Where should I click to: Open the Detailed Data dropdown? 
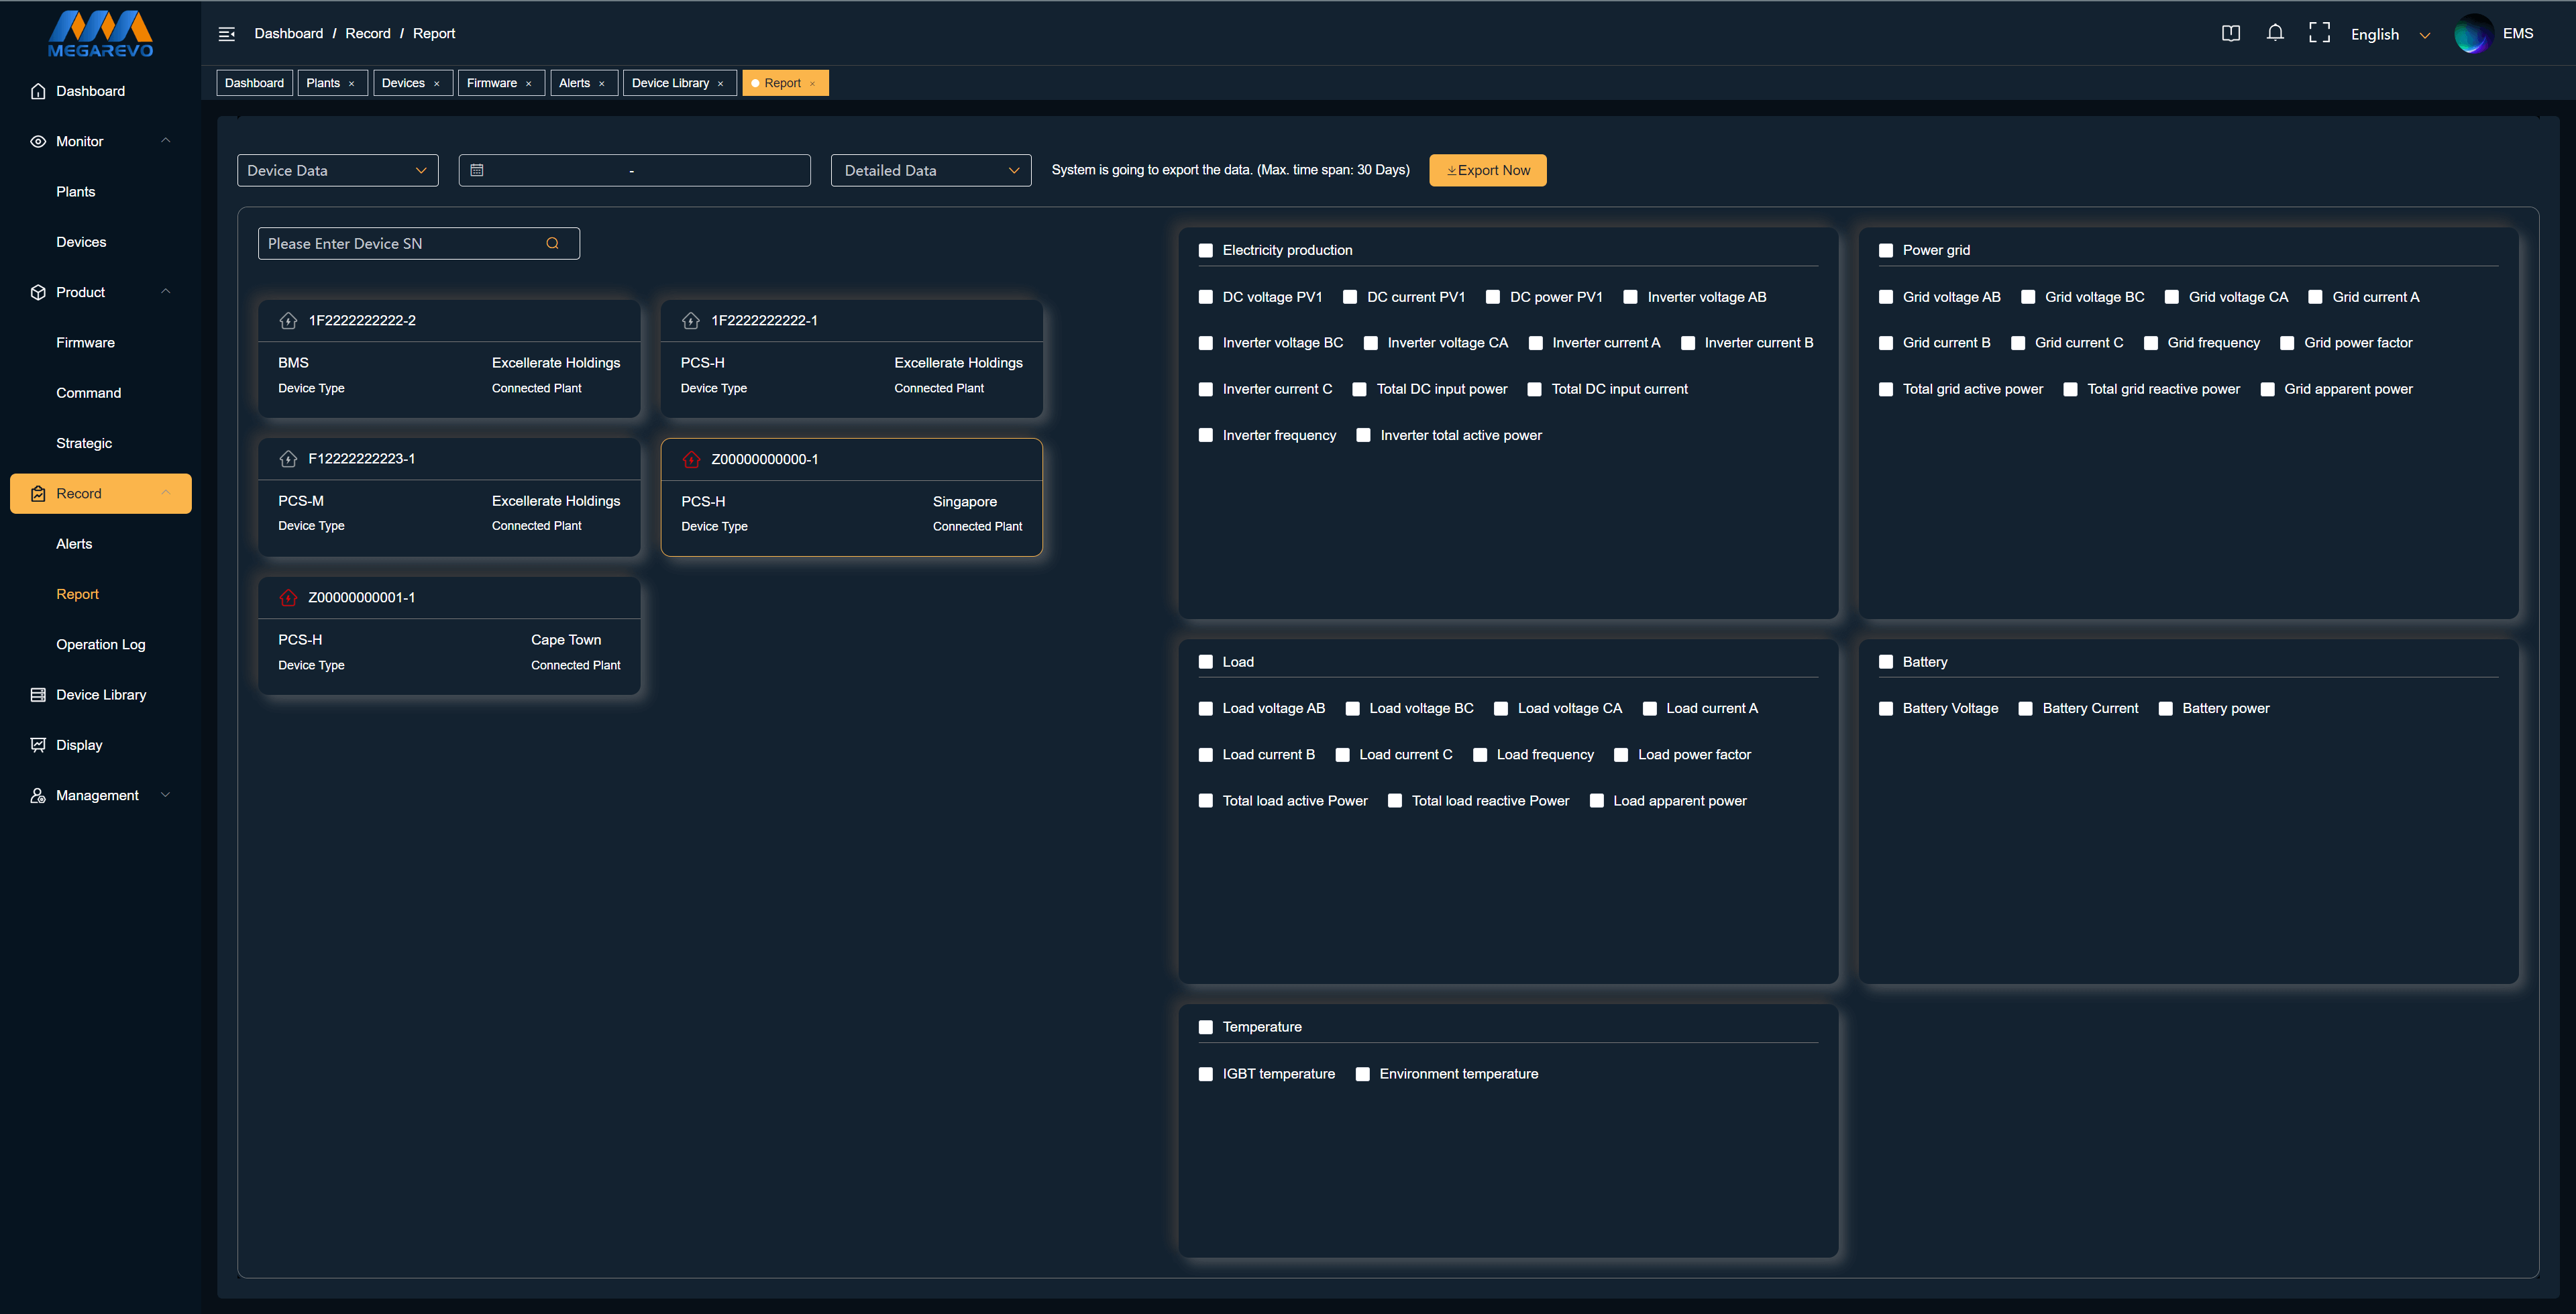pyautogui.click(x=931, y=170)
